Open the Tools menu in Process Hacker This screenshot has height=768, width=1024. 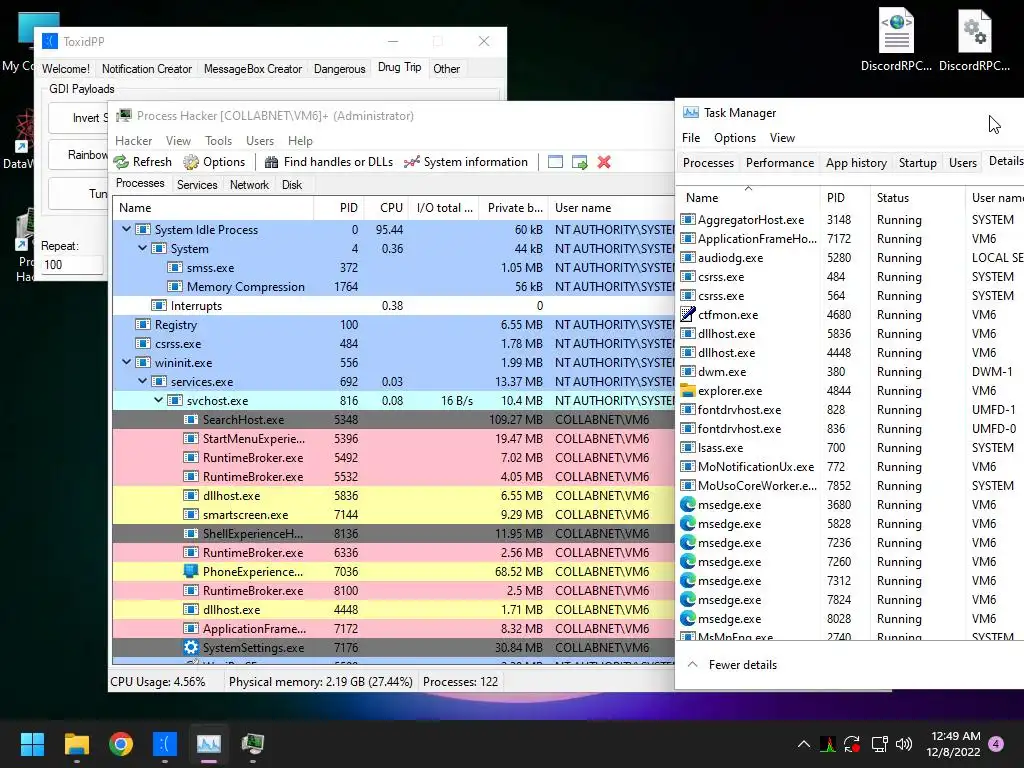(x=218, y=140)
